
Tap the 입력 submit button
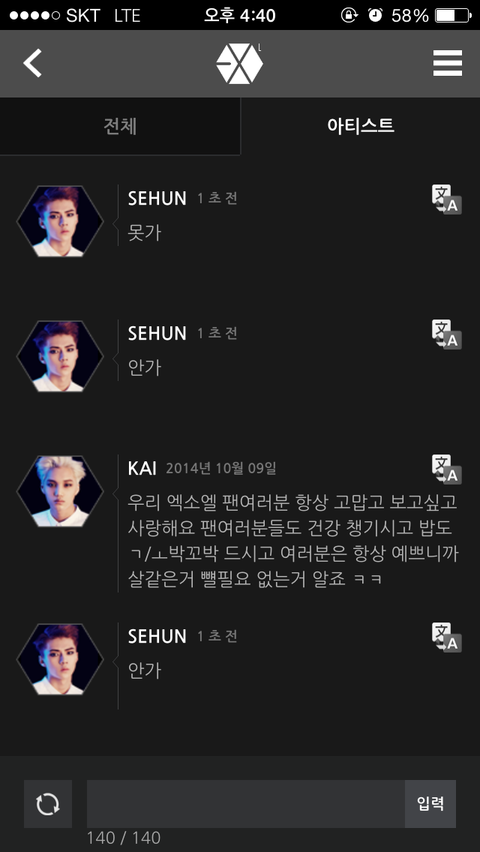pyautogui.click(x=430, y=804)
